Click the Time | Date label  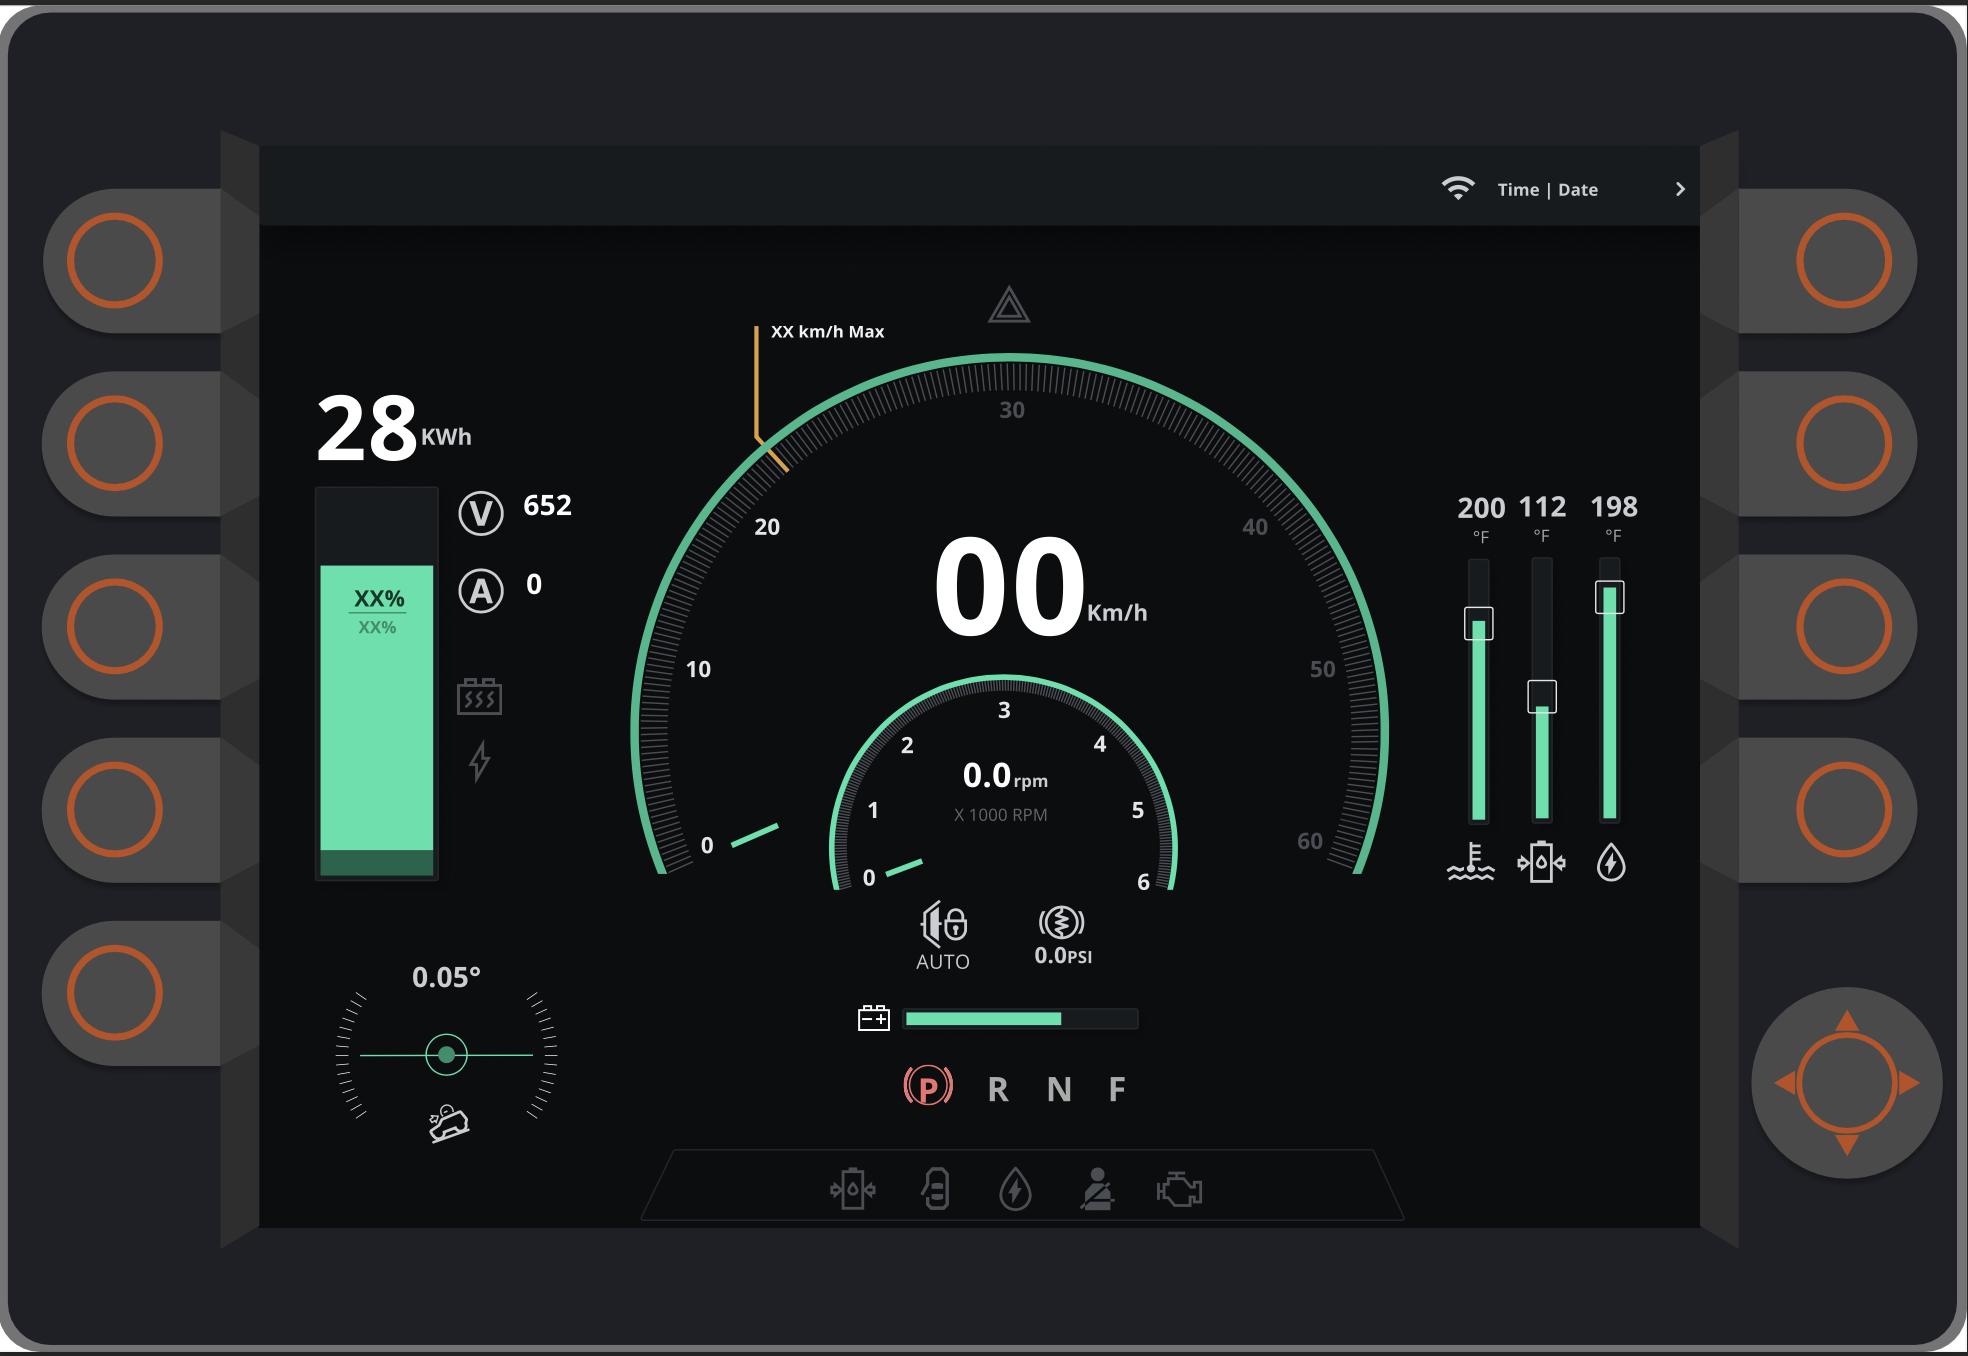point(1547,189)
